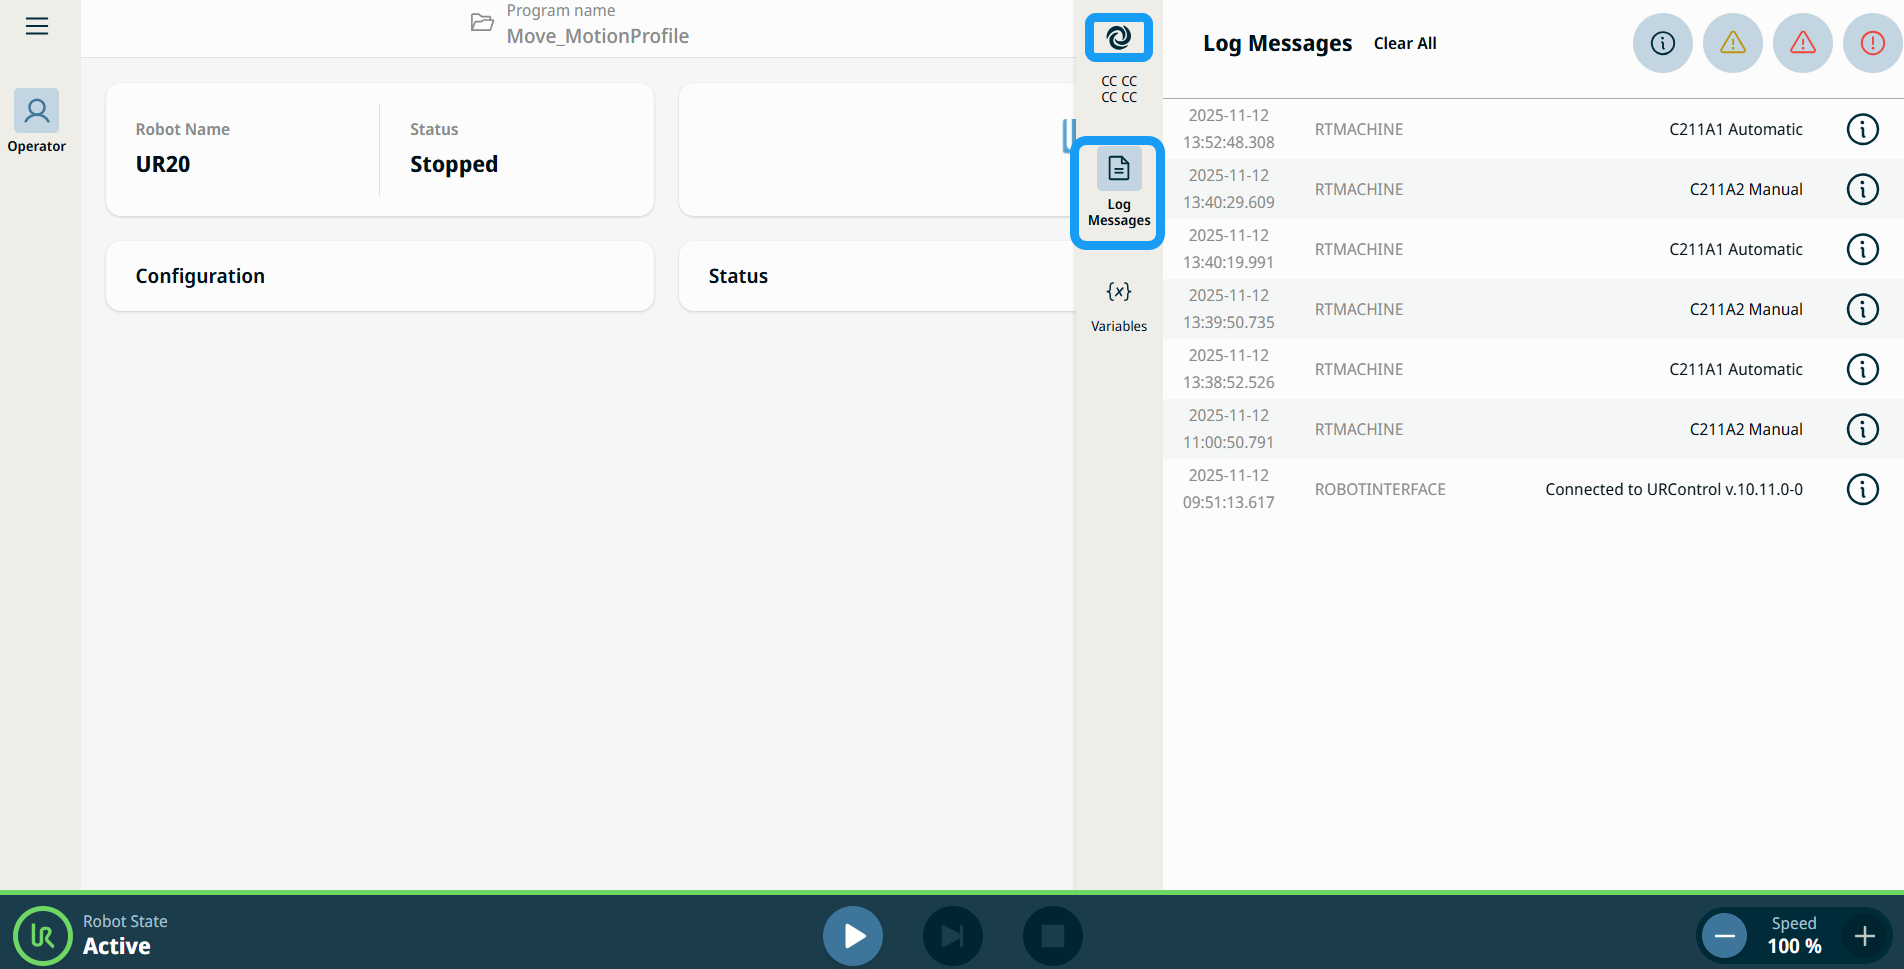This screenshot has width=1904, height=969.
Task: Show details of URControl connection entry
Action: (x=1861, y=489)
